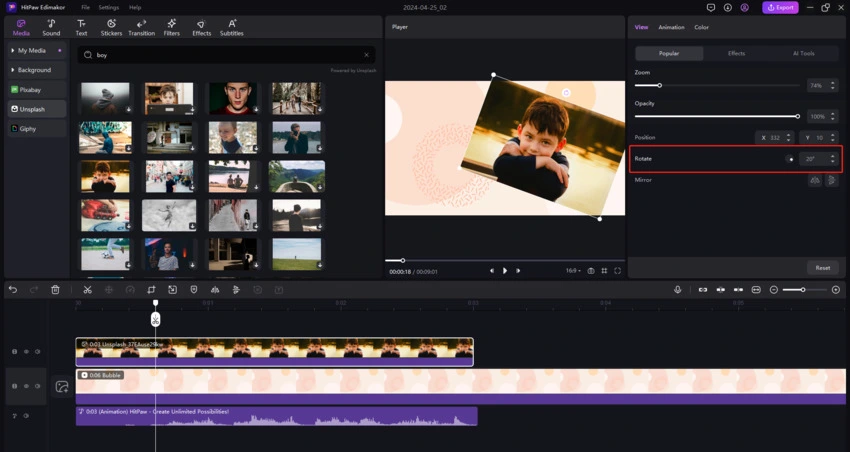Click the microphone voiceover icon
The image size is (850, 452).
point(677,290)
